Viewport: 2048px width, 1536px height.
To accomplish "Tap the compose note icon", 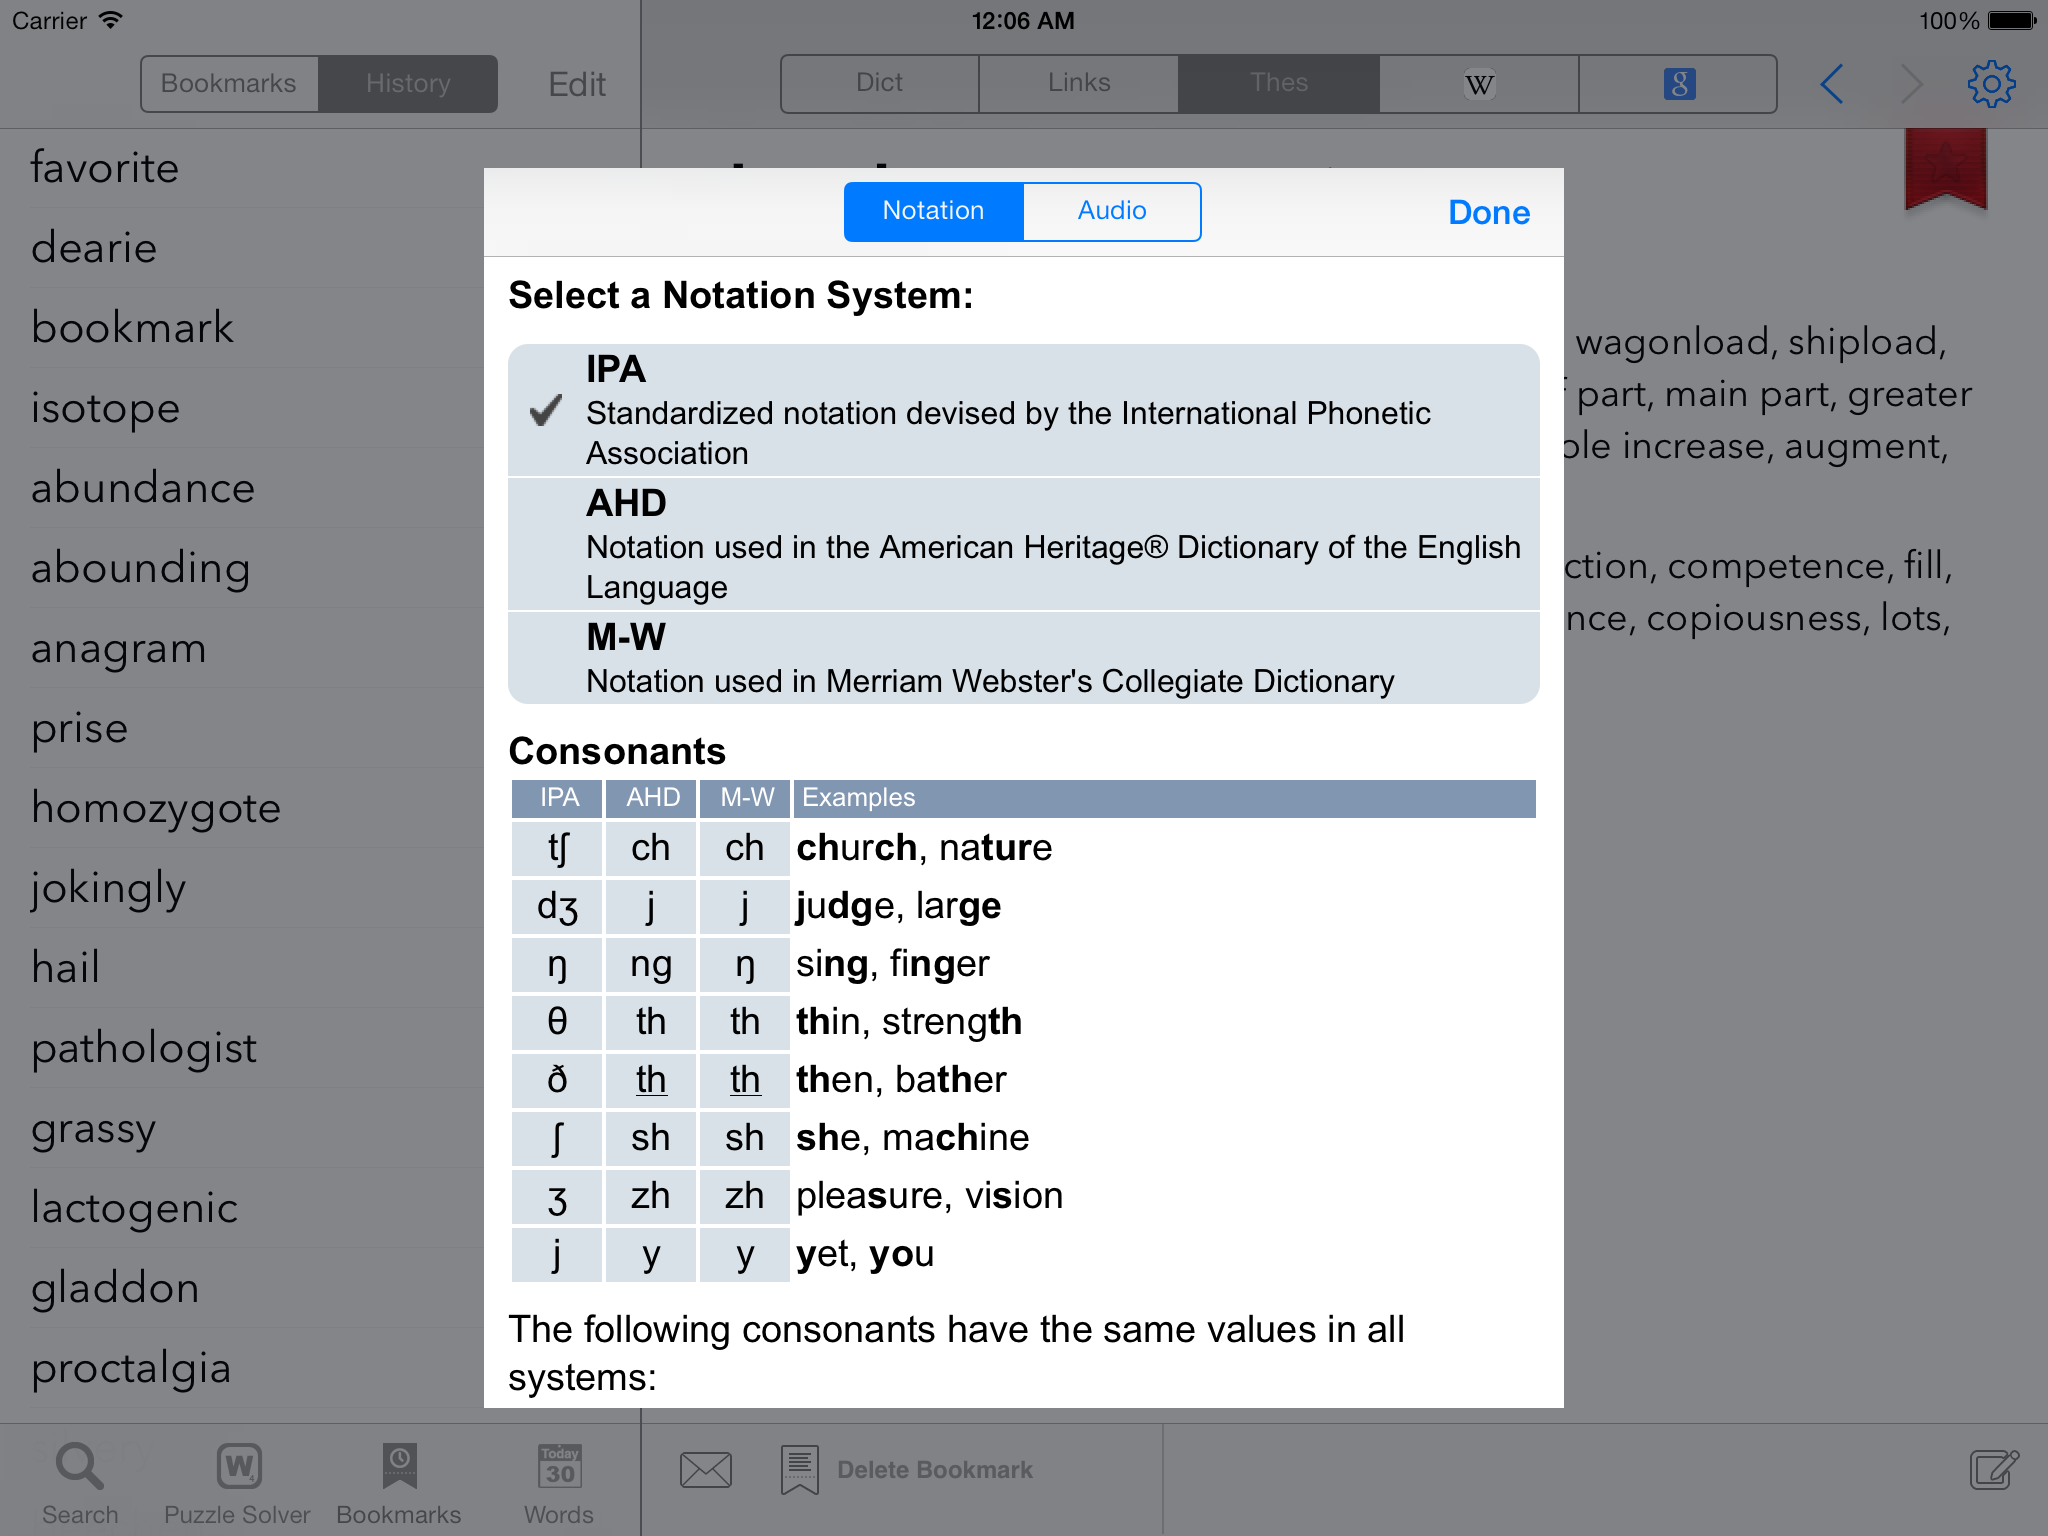I will point(1994,1469).
